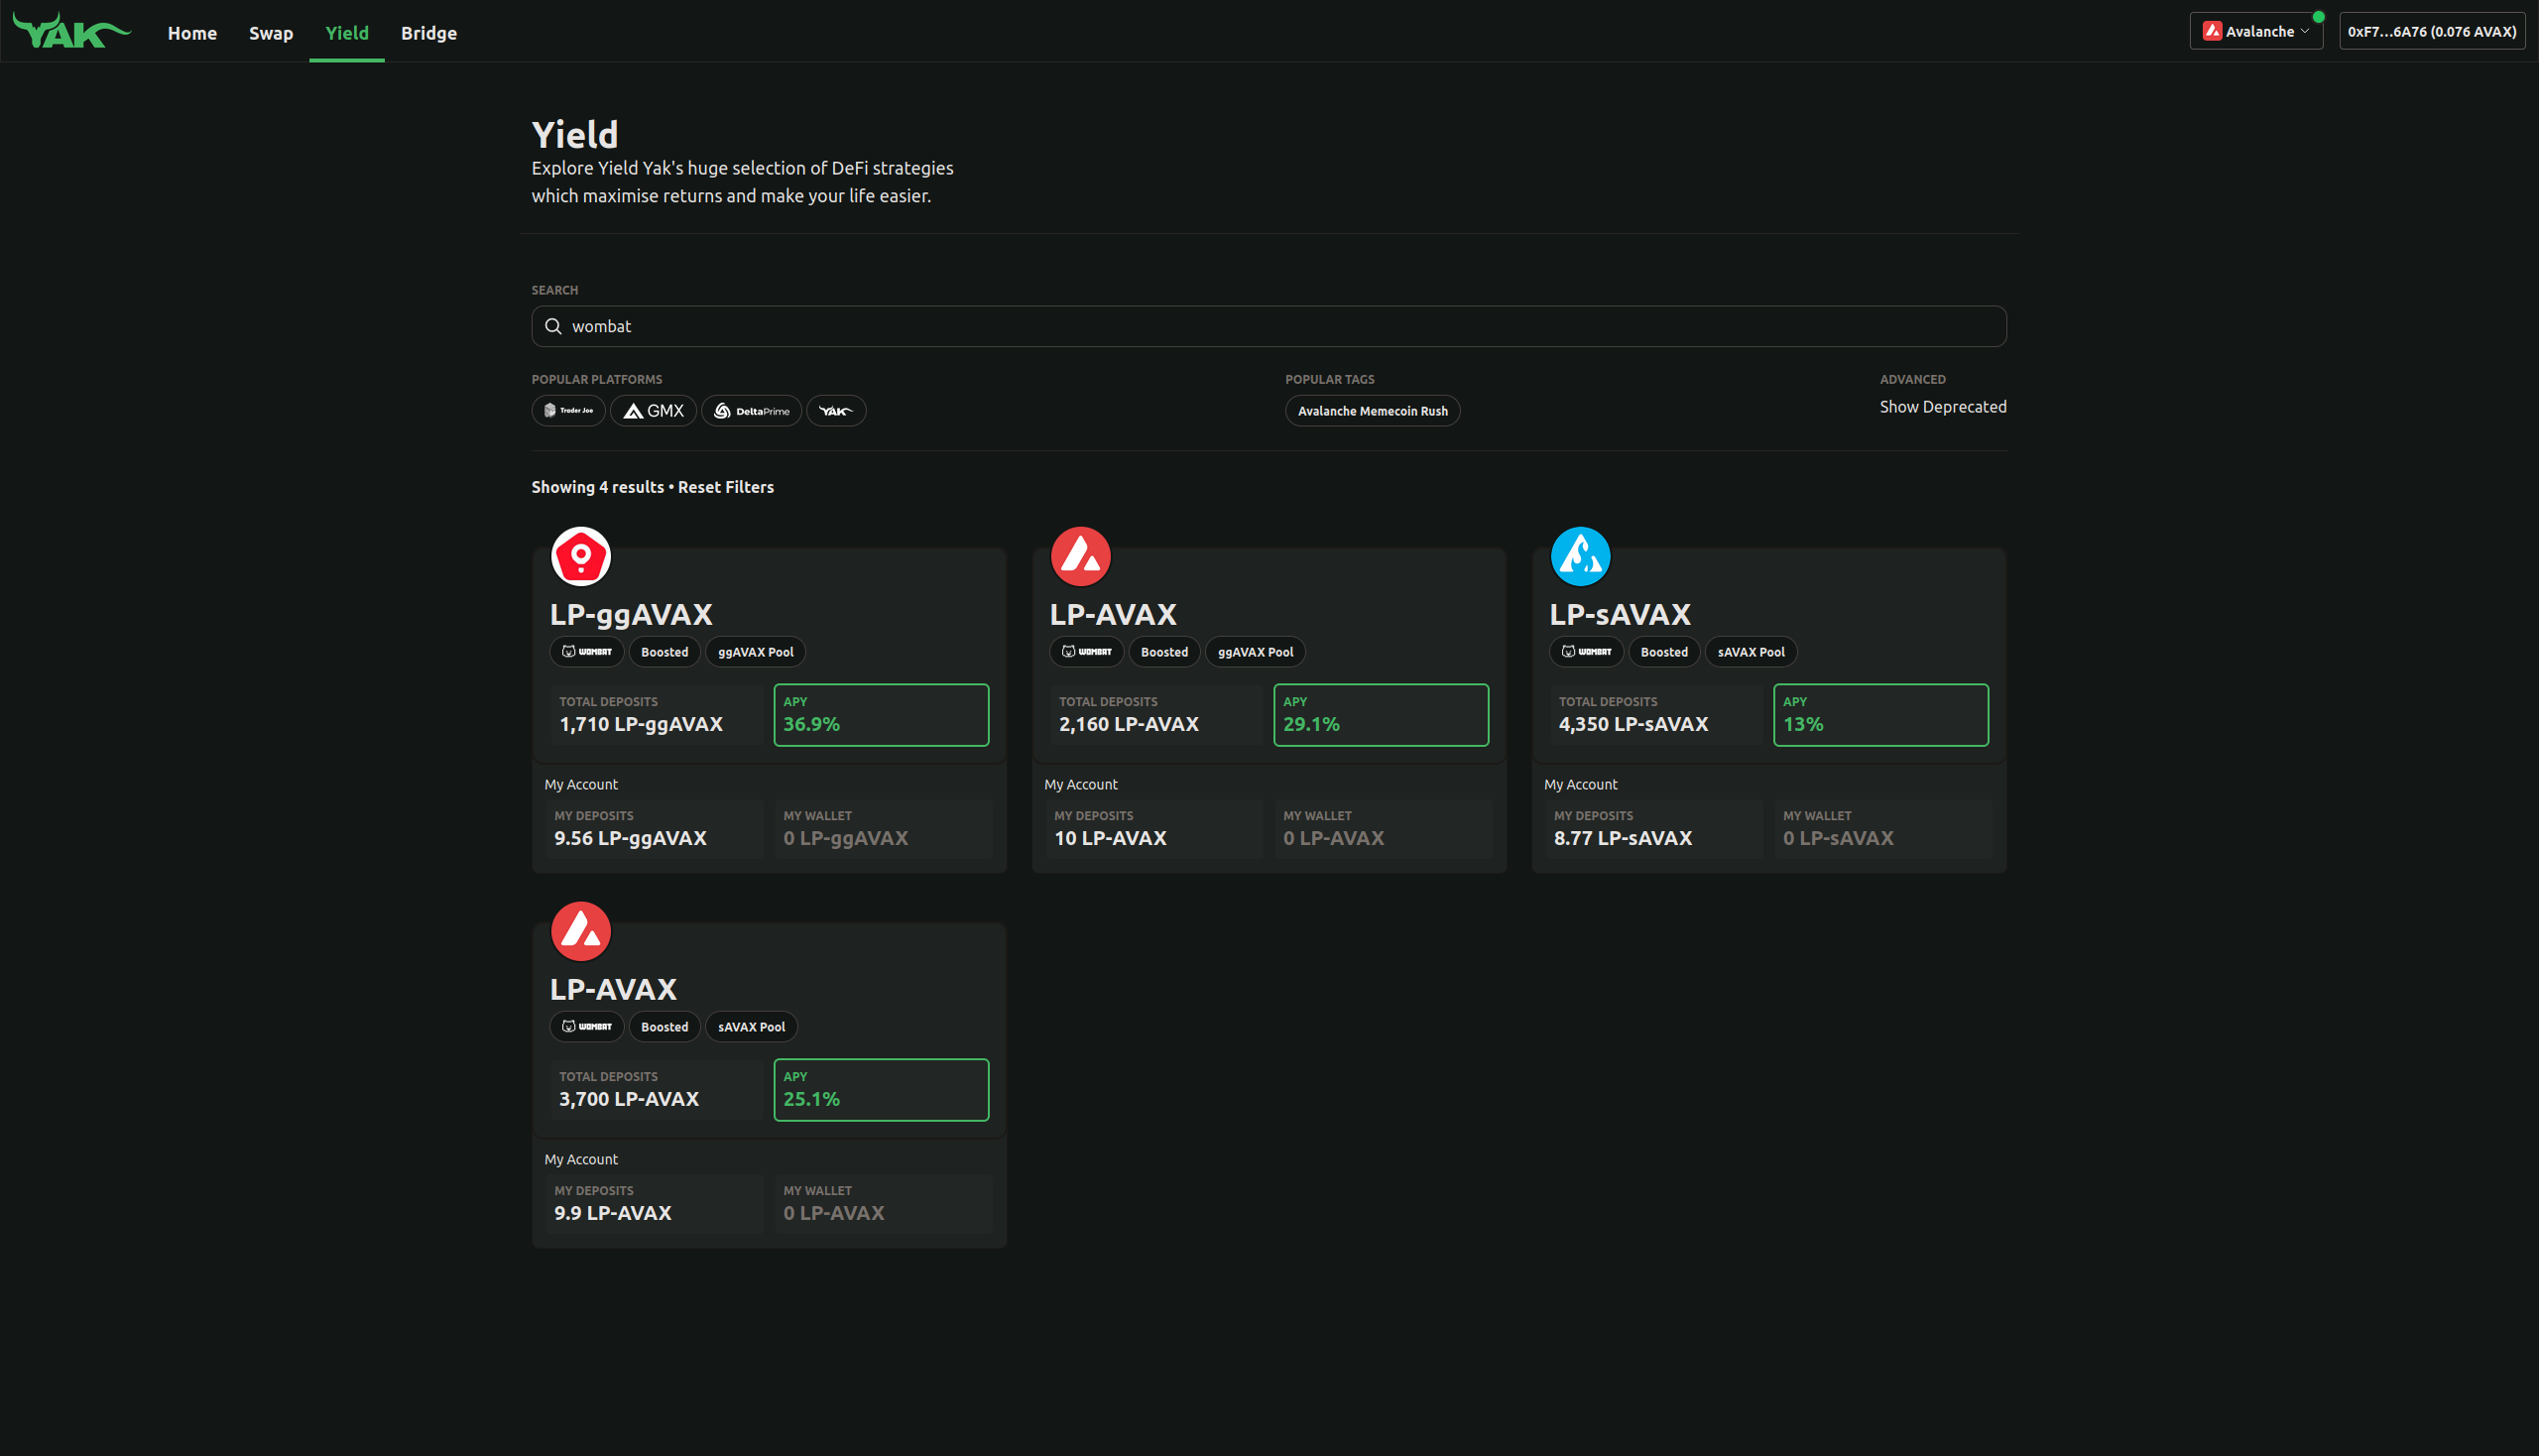Viewport: 2539px width, 1456px height.
Task: Open LP-AVAX title with 29.1% APY
Action: (x=1113, y=614)
